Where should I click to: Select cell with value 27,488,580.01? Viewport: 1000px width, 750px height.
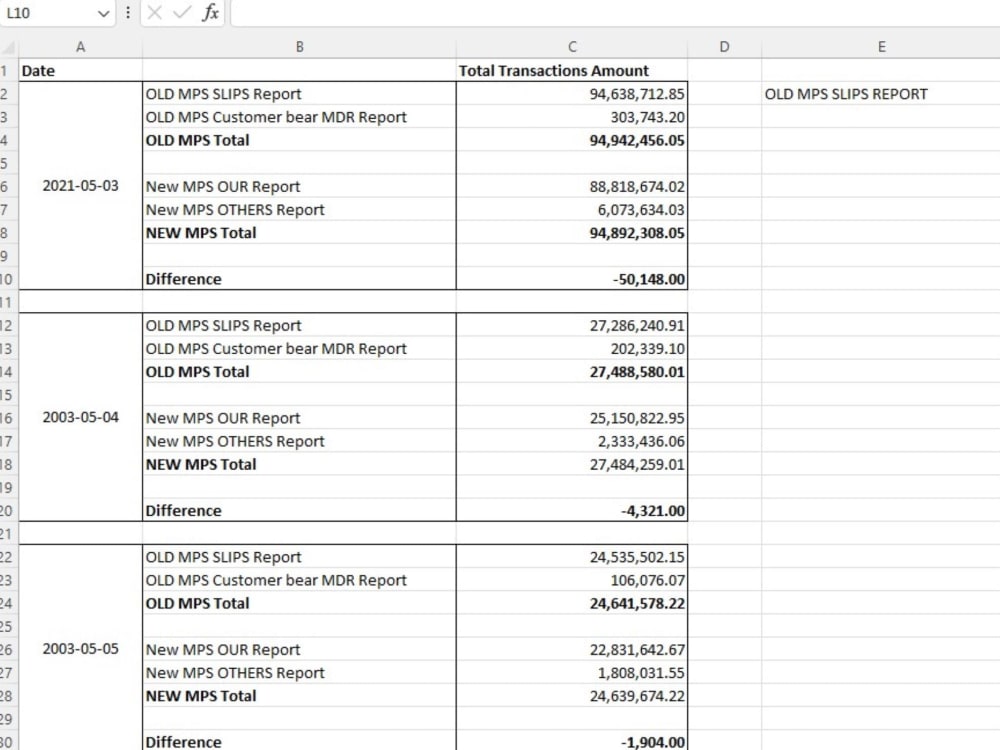(572, 371)
